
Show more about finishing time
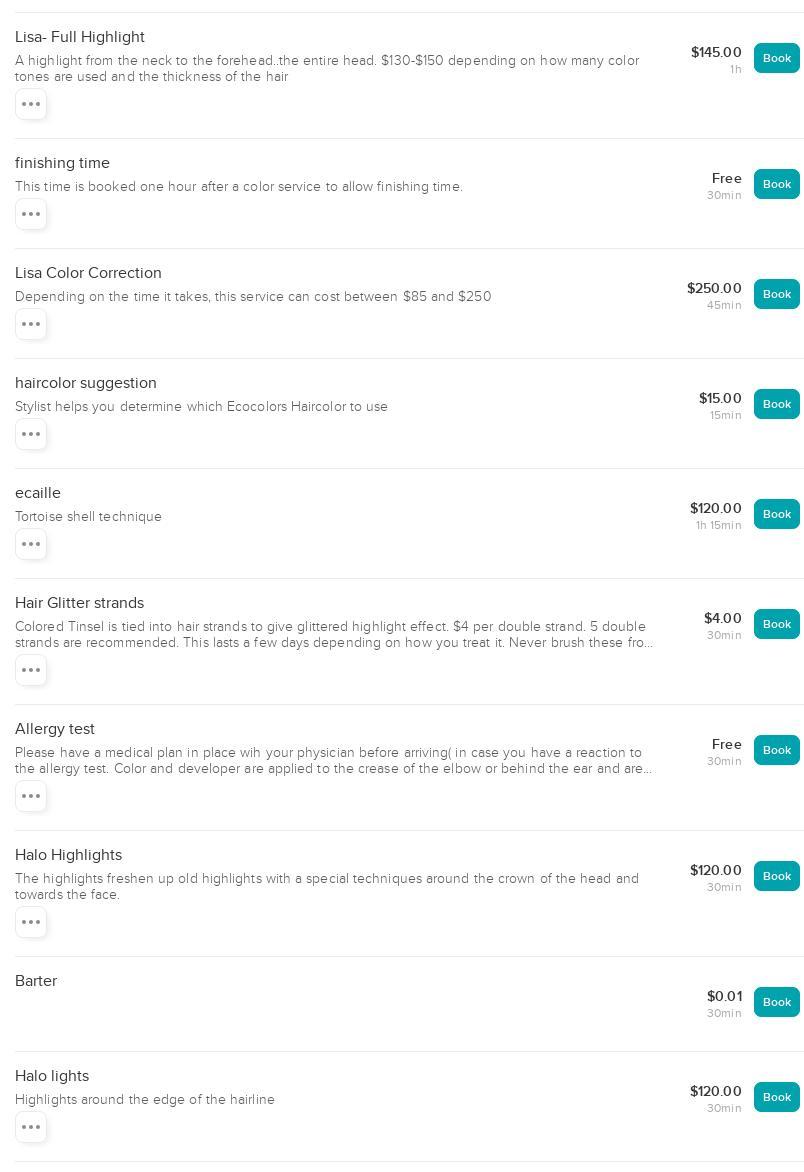[31, 214]
